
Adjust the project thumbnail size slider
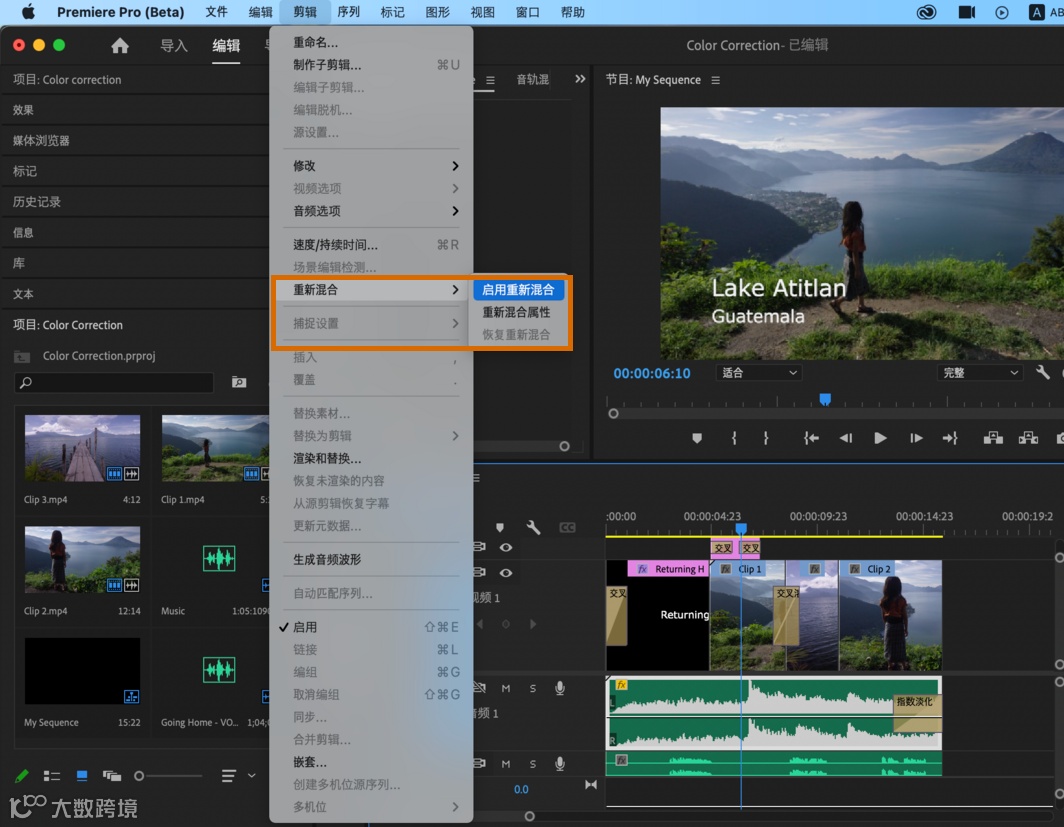140,775
